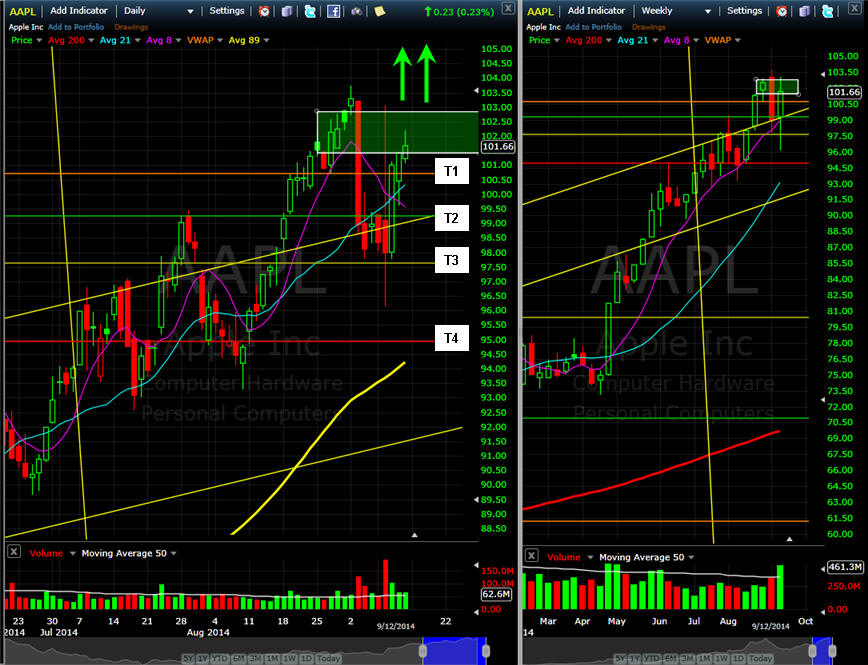Open the Weekly timeframe dropdown

click(x=676, y=11)
